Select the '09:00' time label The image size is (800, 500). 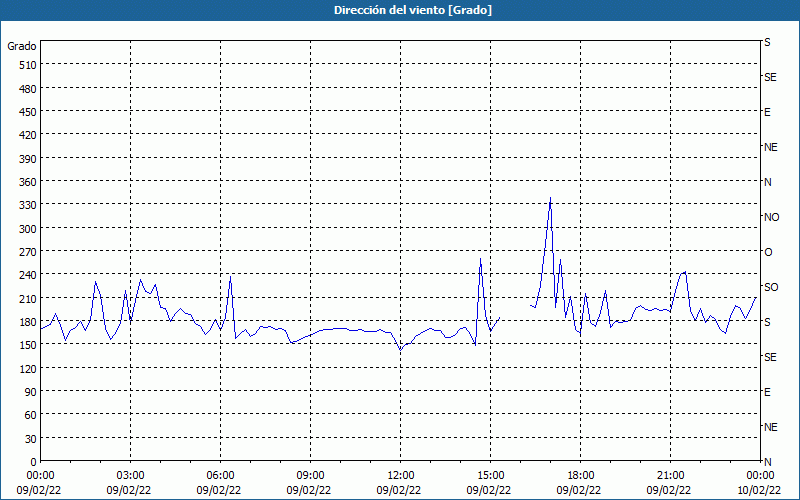[310, 476]
